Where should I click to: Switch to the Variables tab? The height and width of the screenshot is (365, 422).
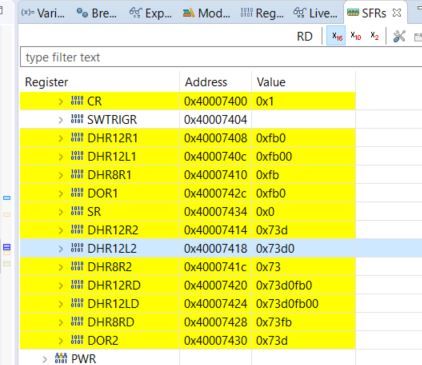(x=43, y=13)
